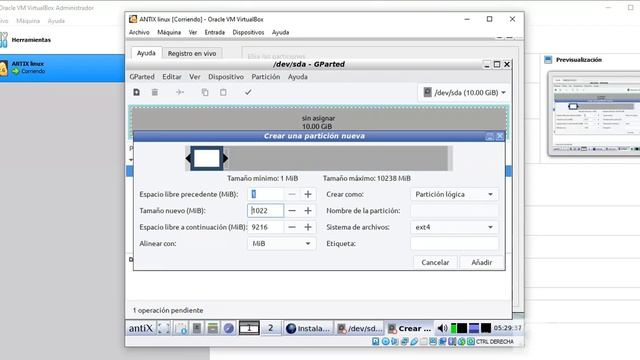Open Entrada menu in the VM window
This screenshot has height=360, width=640.
[215, 32]
